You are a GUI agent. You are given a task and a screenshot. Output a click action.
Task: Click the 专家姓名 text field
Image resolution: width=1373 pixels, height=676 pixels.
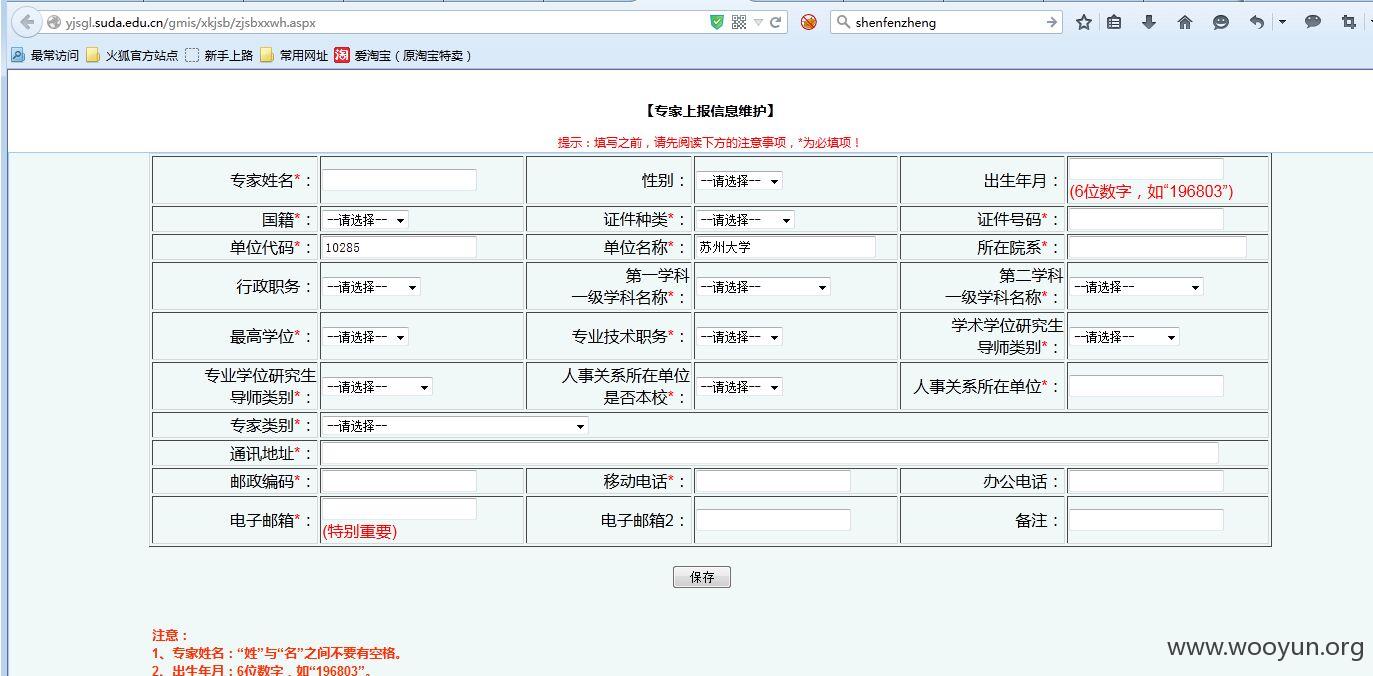[x=399, y=180]
